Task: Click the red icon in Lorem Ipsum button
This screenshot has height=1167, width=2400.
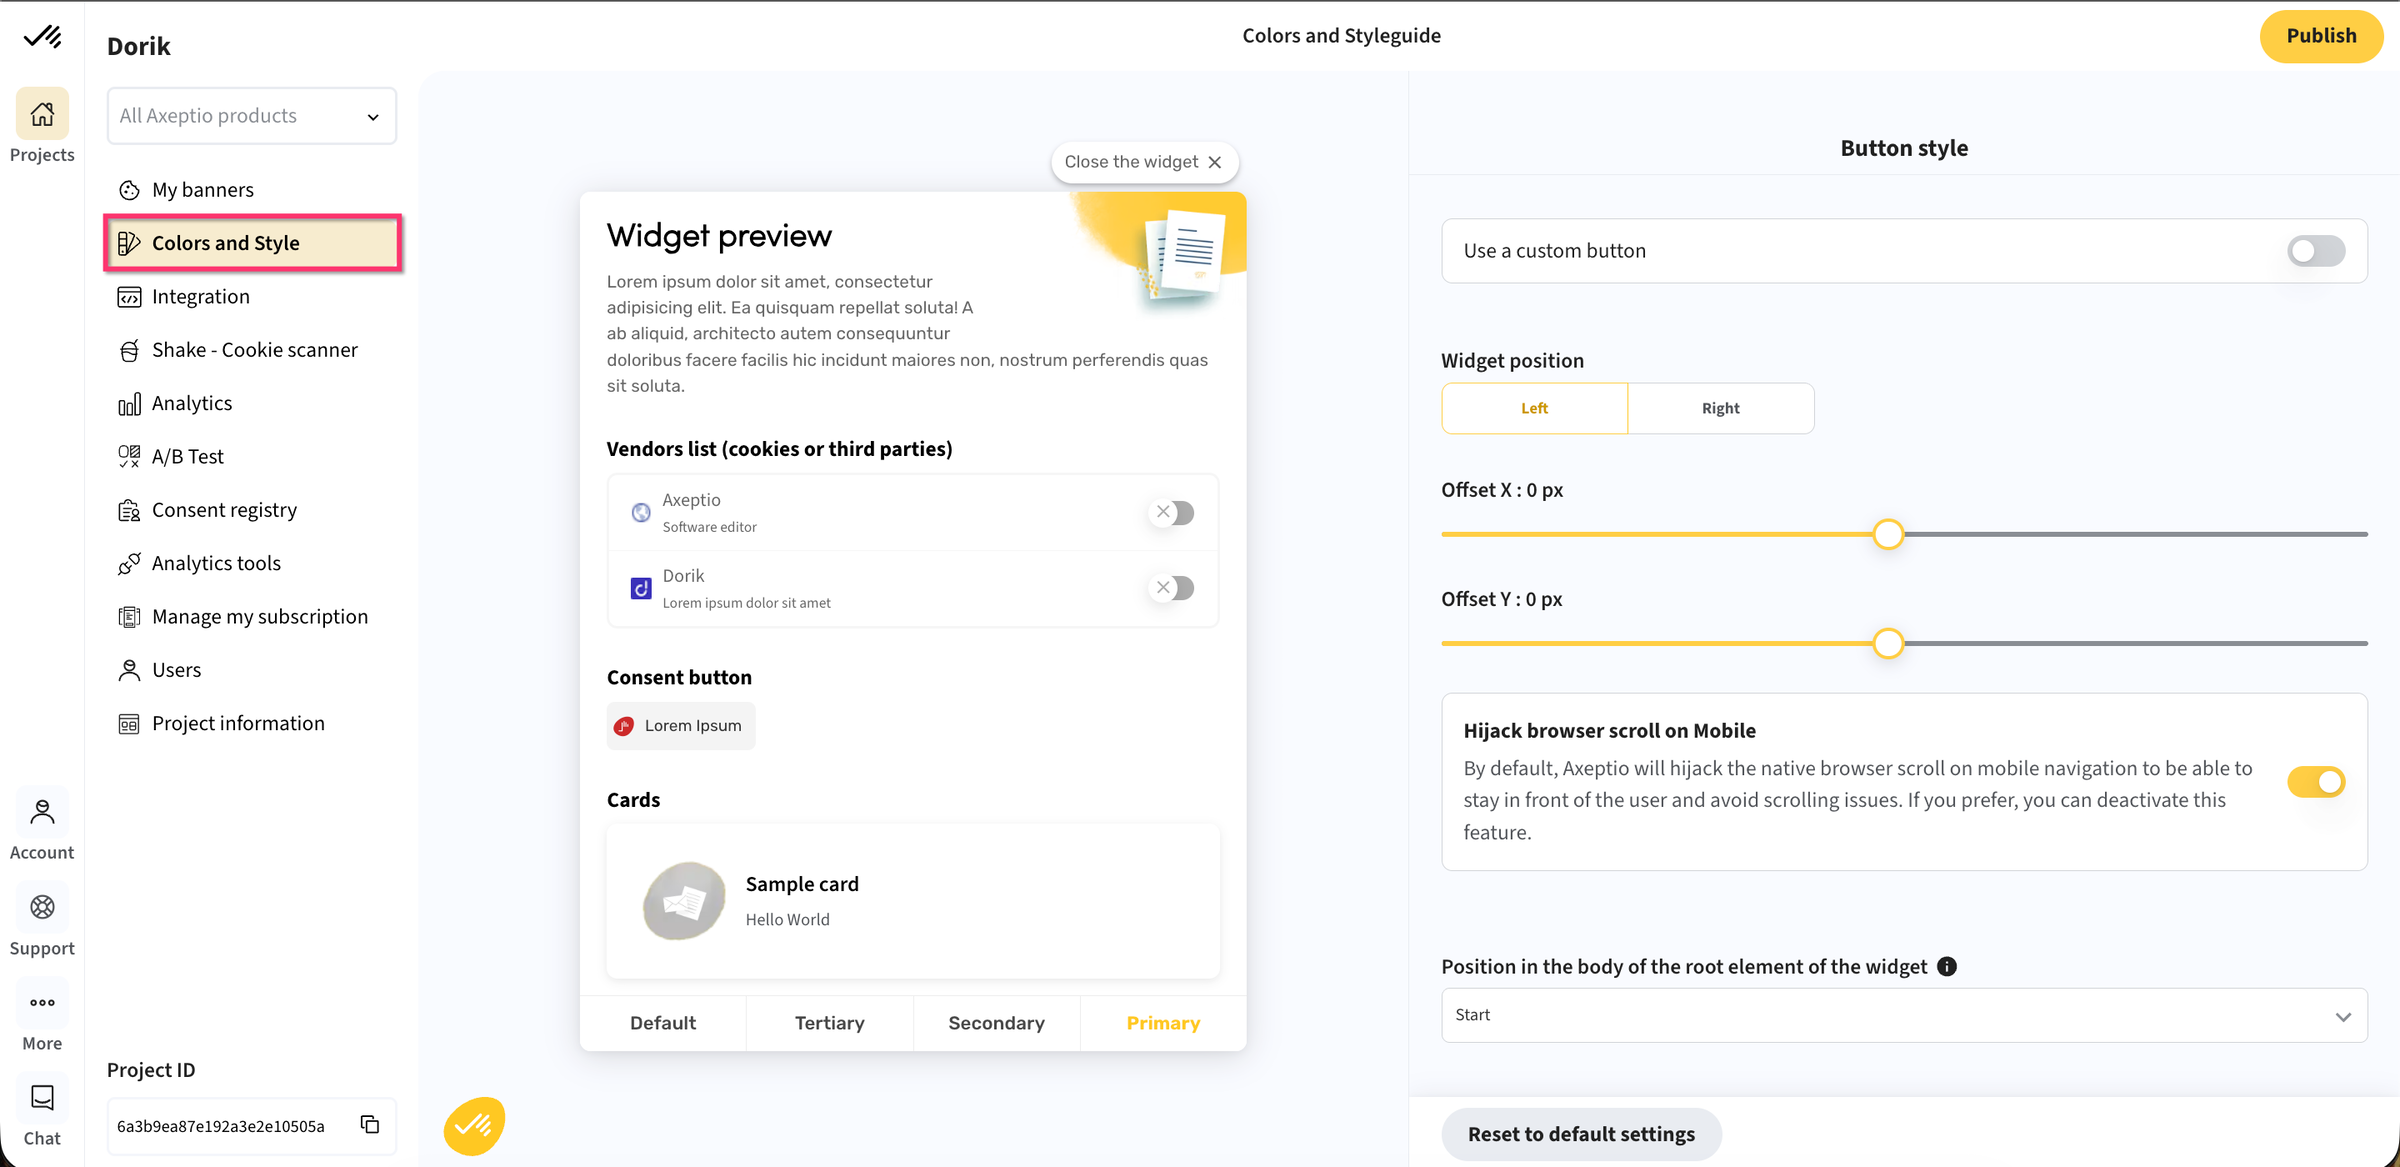Action: [624, 726]
